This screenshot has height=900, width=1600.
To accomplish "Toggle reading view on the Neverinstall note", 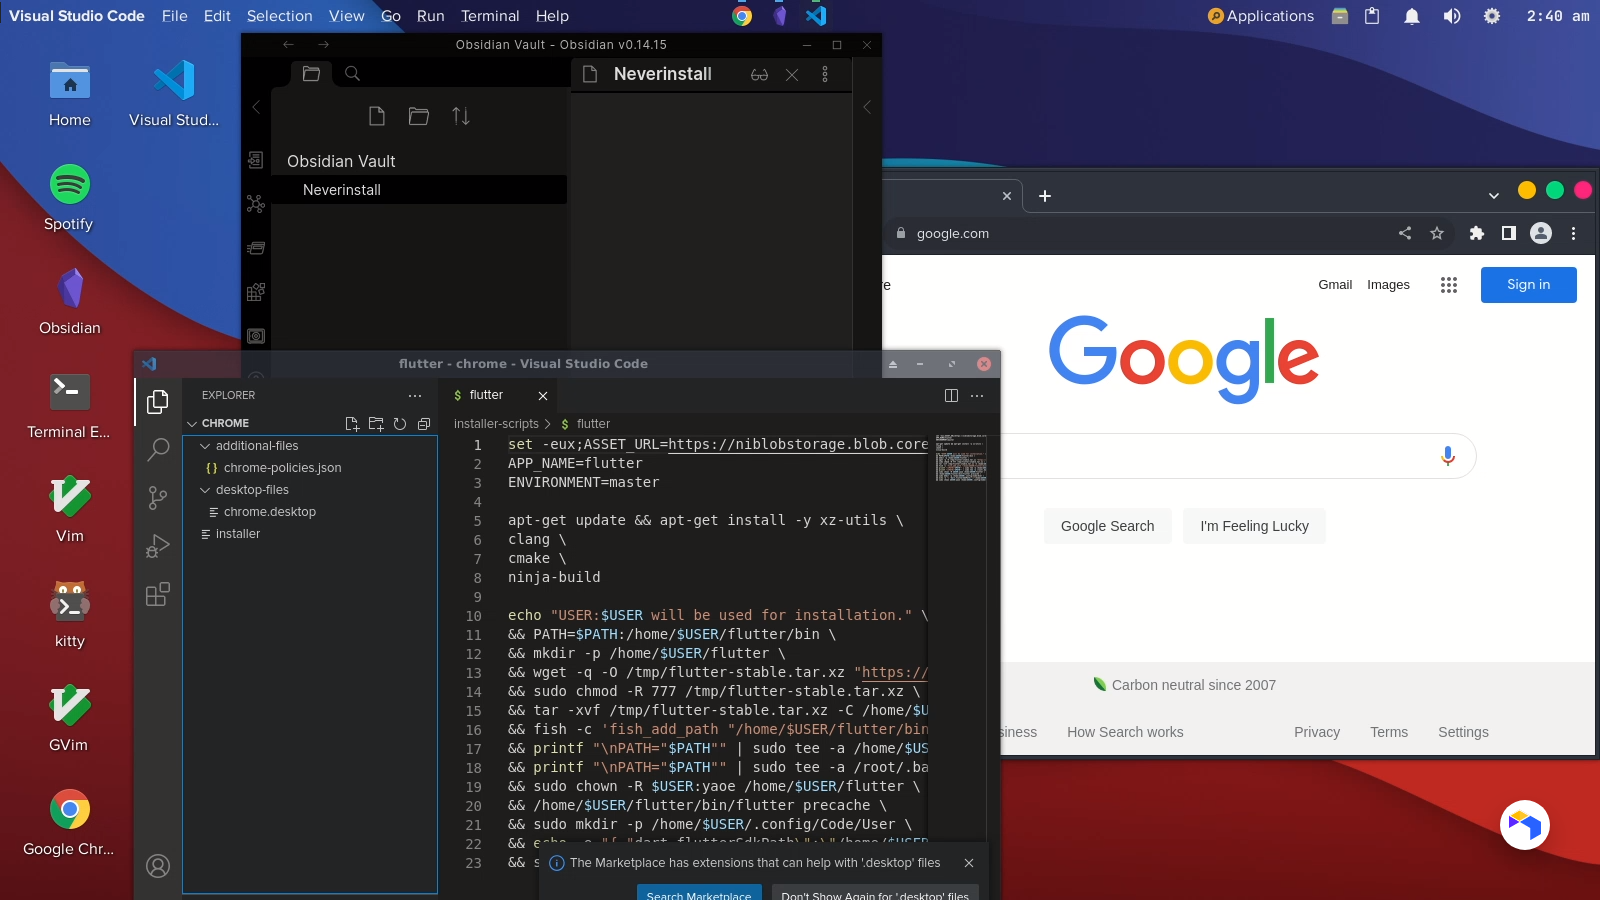I will click(760, 75).
